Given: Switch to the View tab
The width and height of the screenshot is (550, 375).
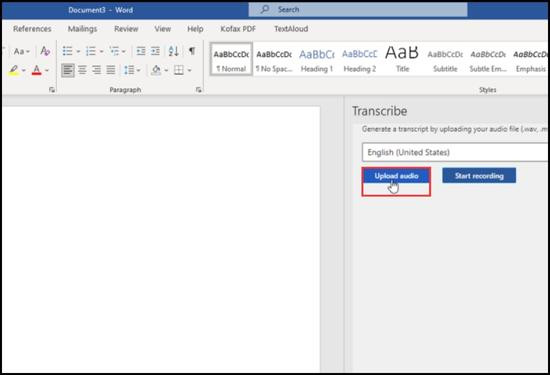Looking at the screenshot, I should click(163, 29).
